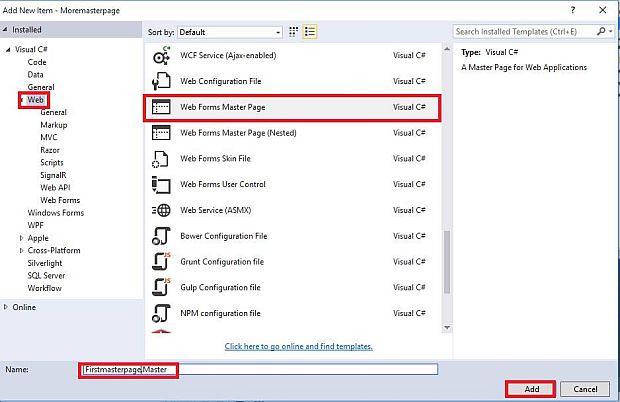620x402 pixels.
Task: Click the WCF Service (Ajax-enabled) template icon
Action: point(161,56)
